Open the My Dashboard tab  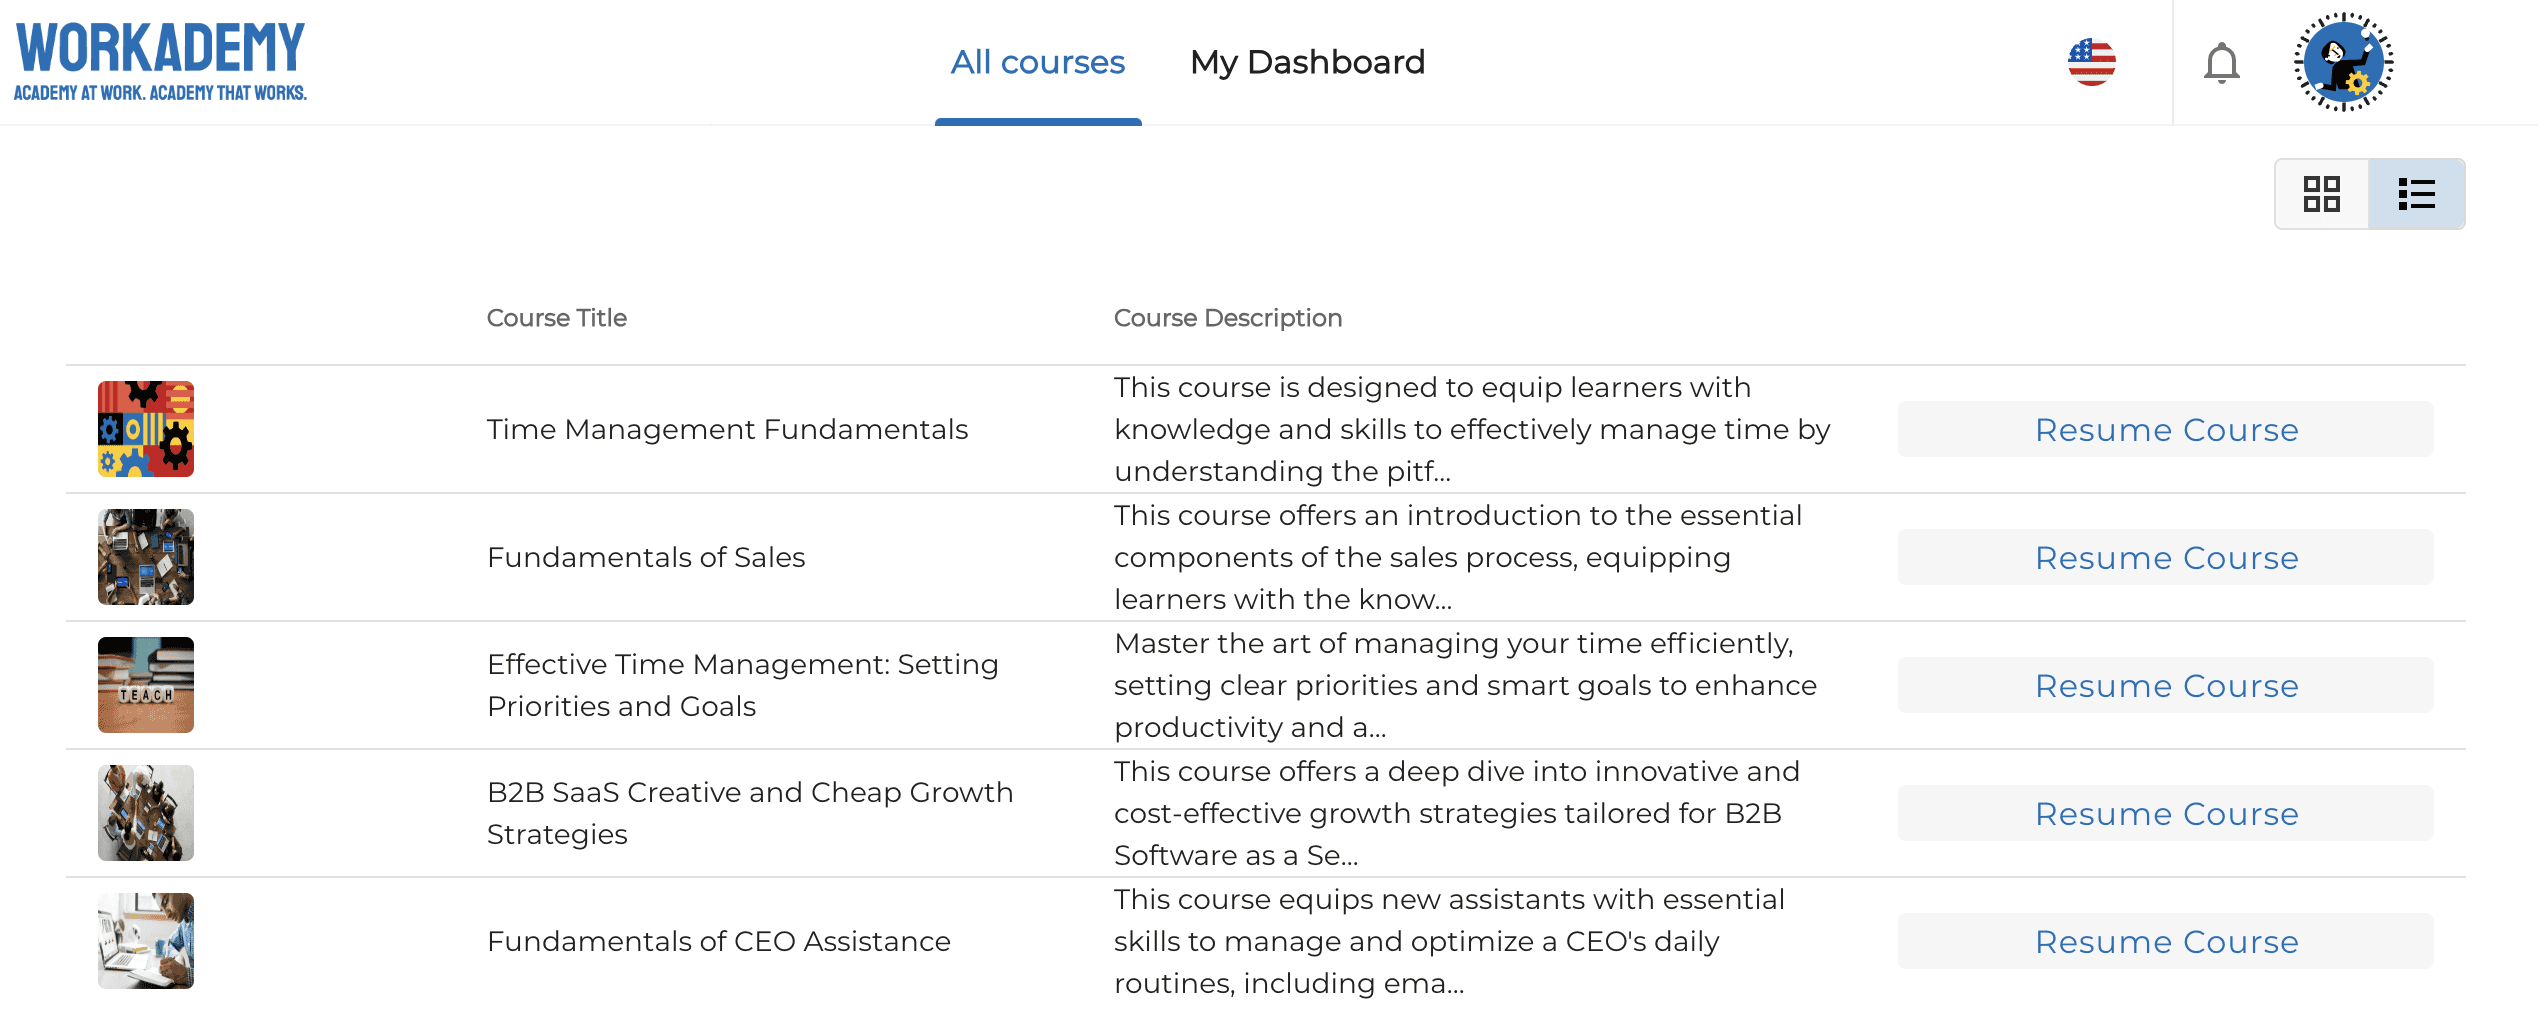[1307, 62]
